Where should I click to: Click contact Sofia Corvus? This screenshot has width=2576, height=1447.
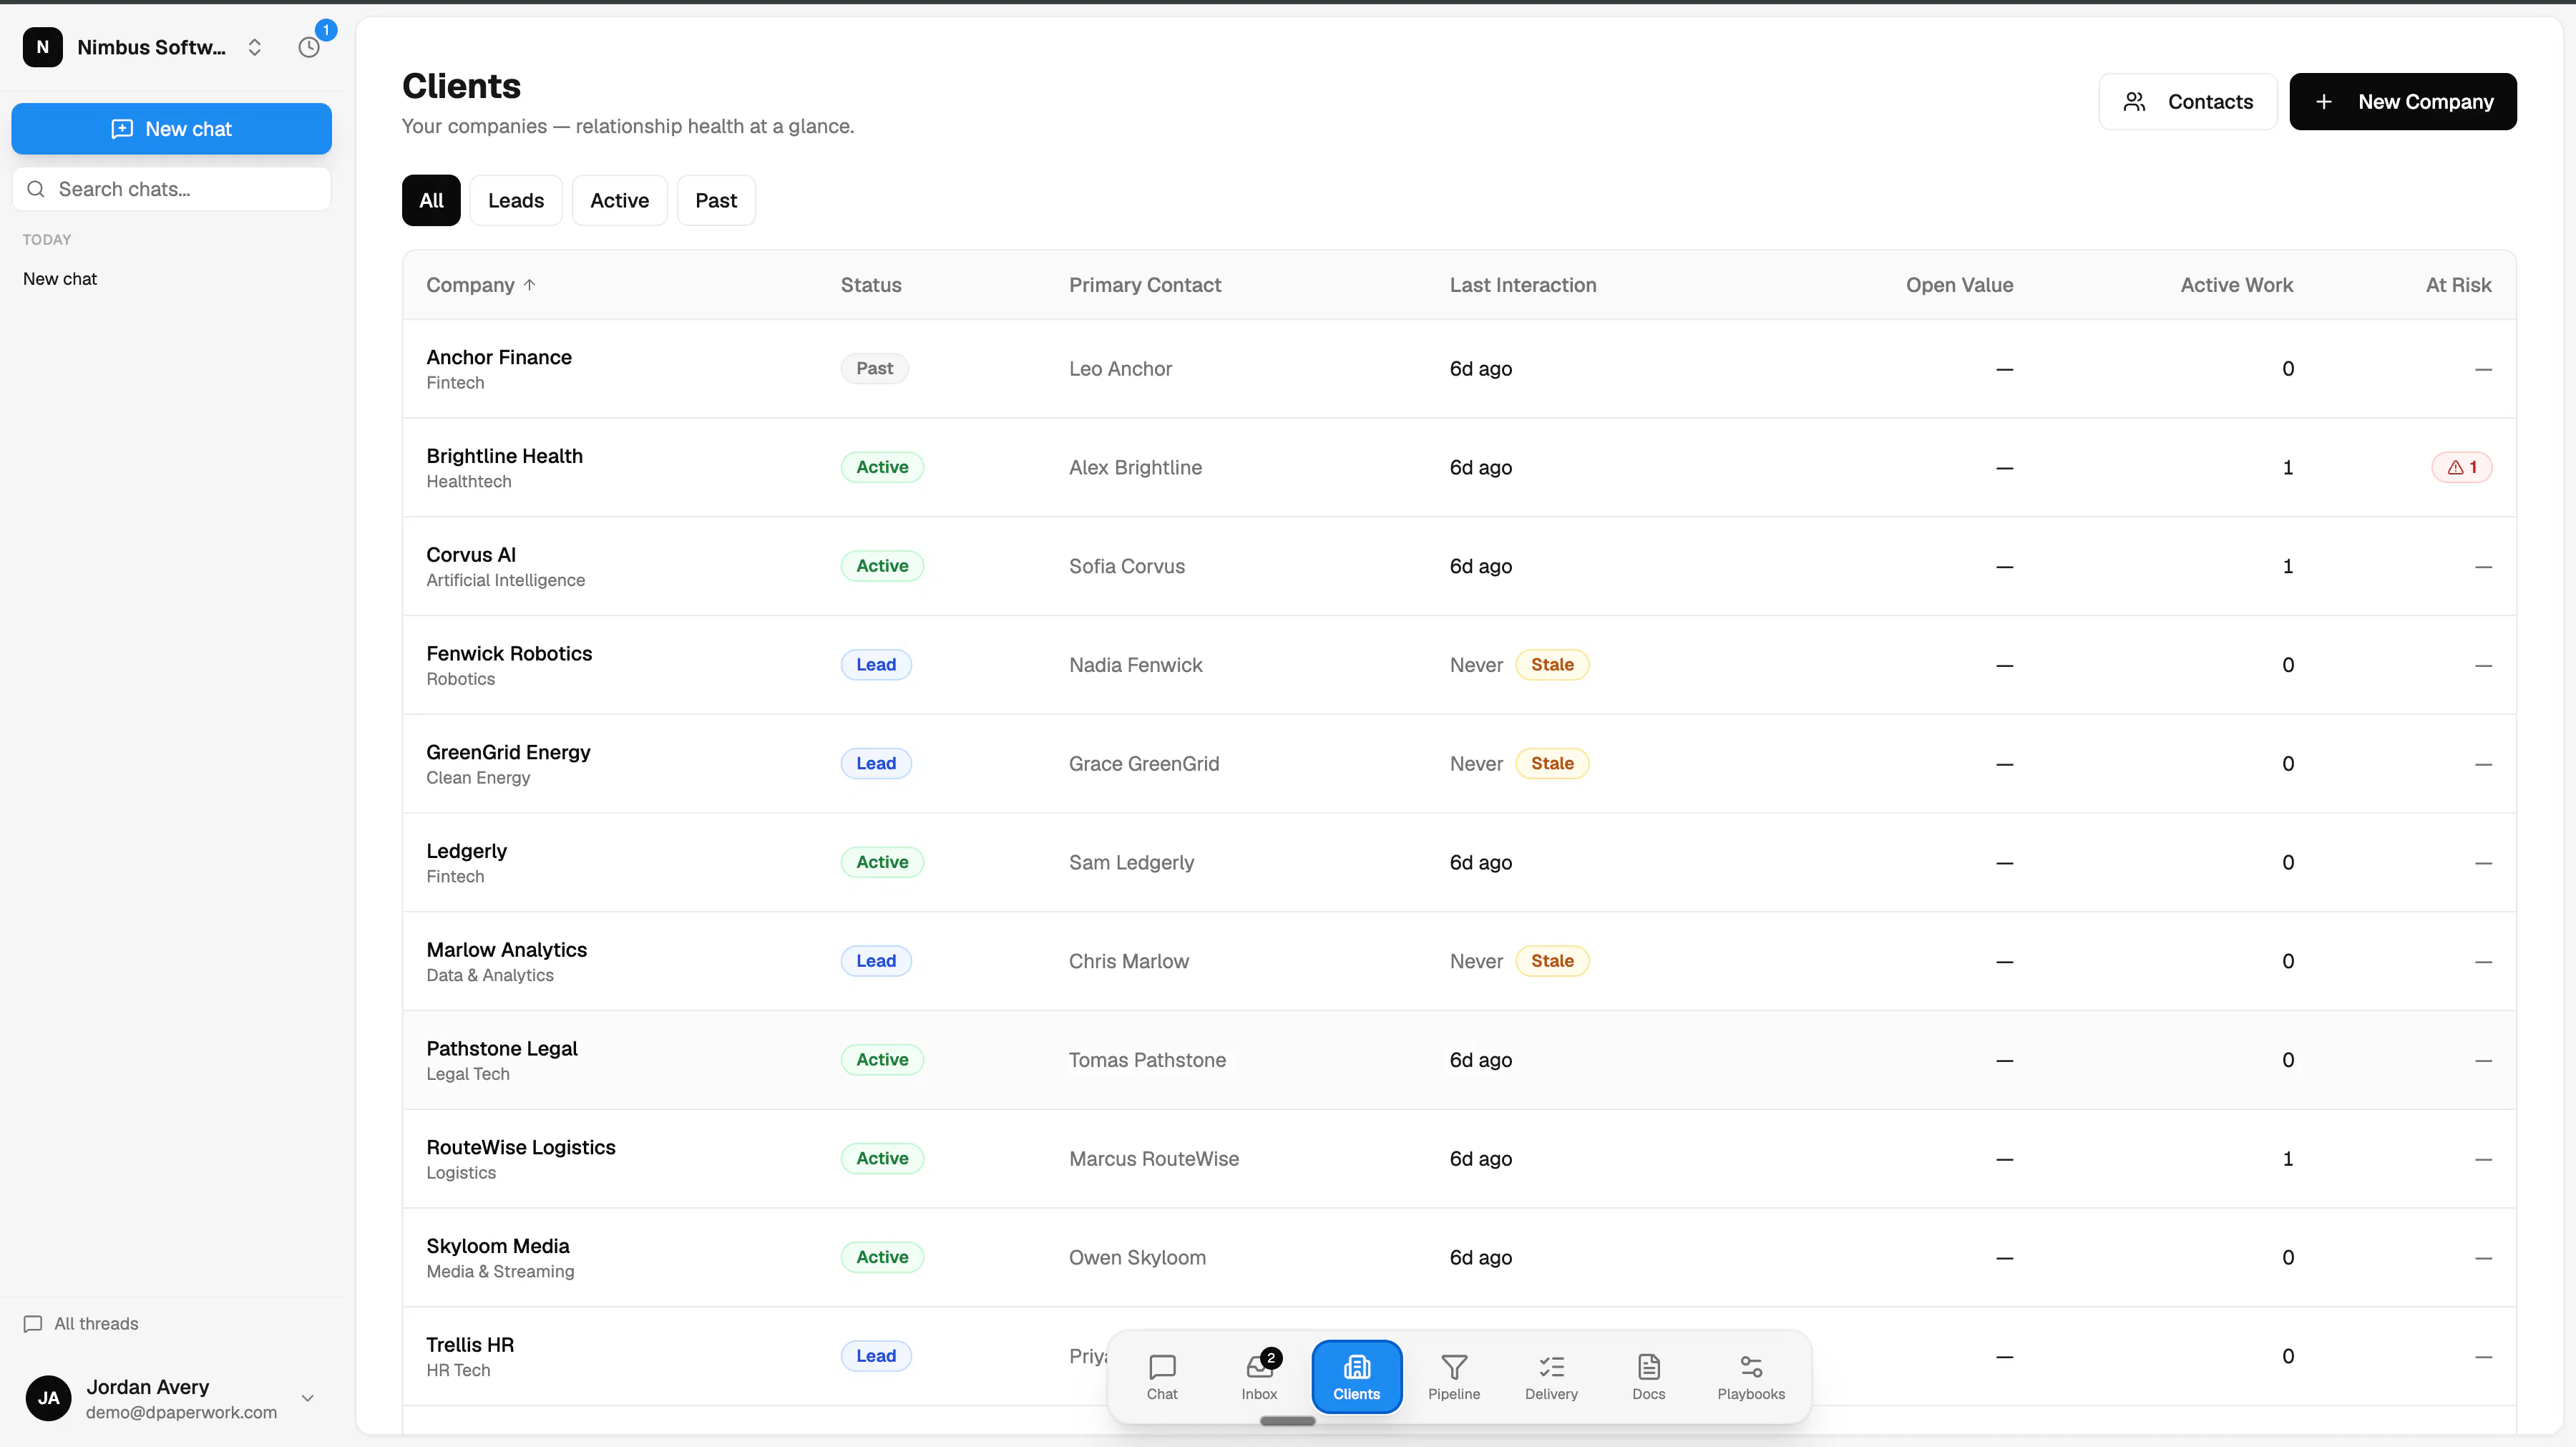[x=1126, y=566]
